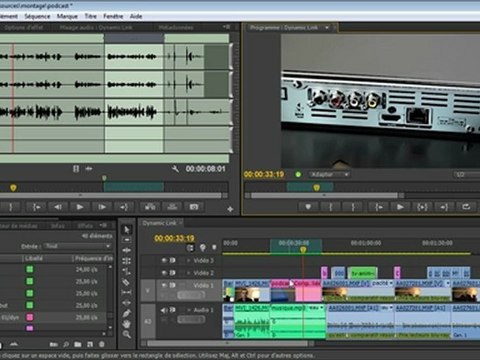Select the Zoom magnifier tool
The image size is (480, 360).
click(x=127, y=334)
